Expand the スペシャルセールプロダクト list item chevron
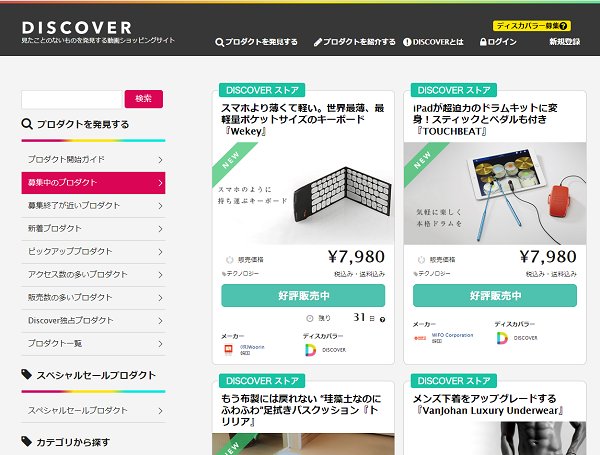The image size is (600, 455). [160, 411]
